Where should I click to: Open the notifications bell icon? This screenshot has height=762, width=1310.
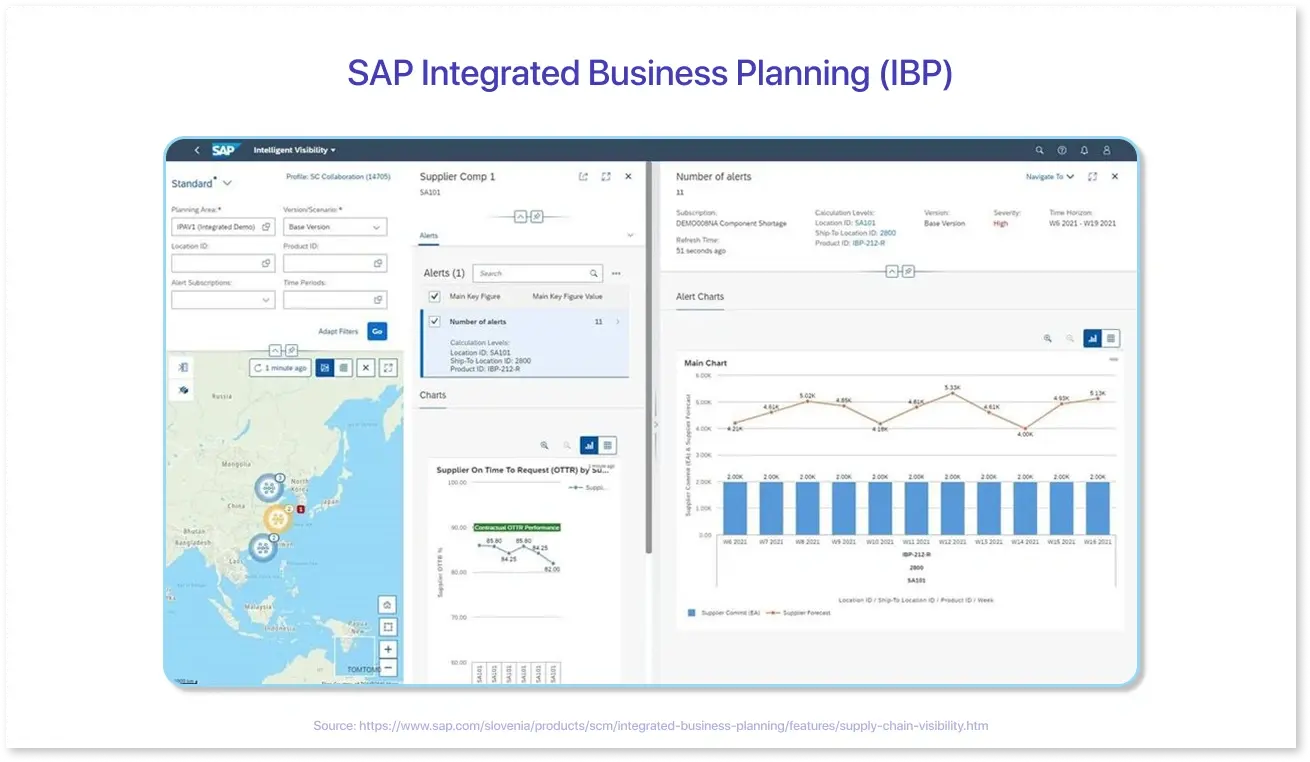point(1084,150)
